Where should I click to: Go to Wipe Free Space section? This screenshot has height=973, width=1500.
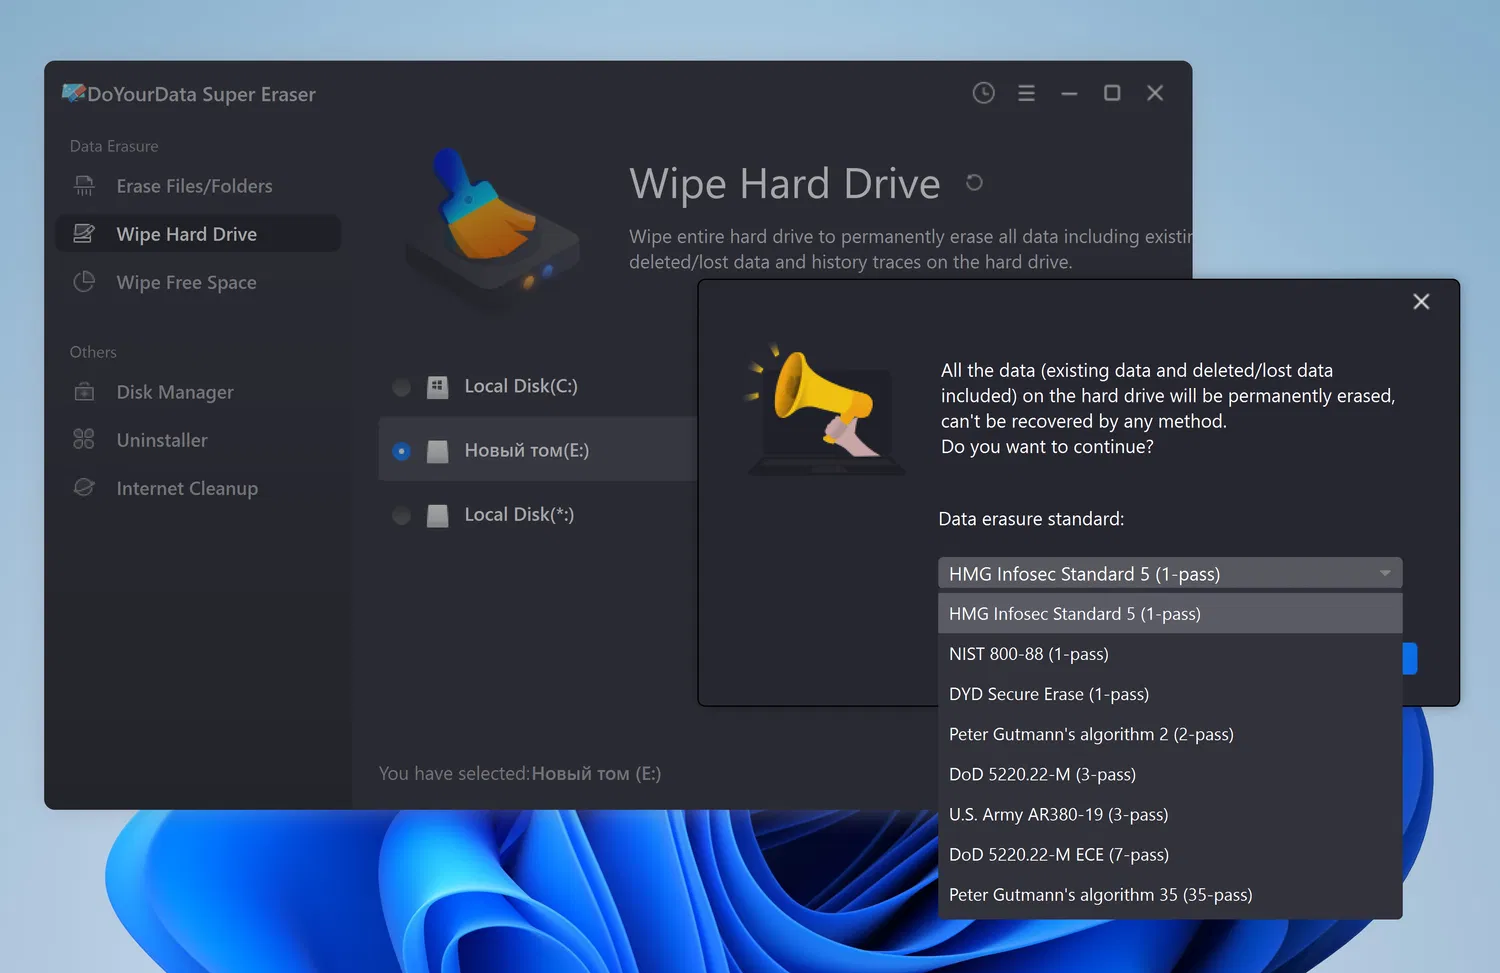(x=198, y=282)
